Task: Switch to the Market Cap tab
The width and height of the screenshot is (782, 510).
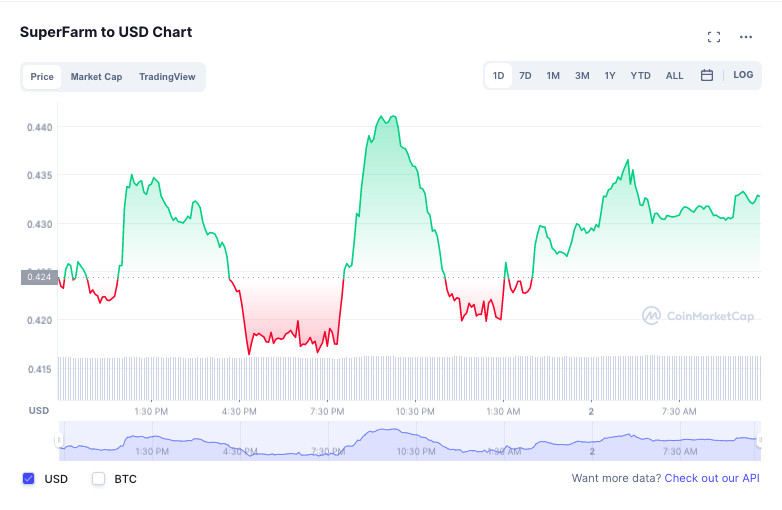Action: coord(96,77)
